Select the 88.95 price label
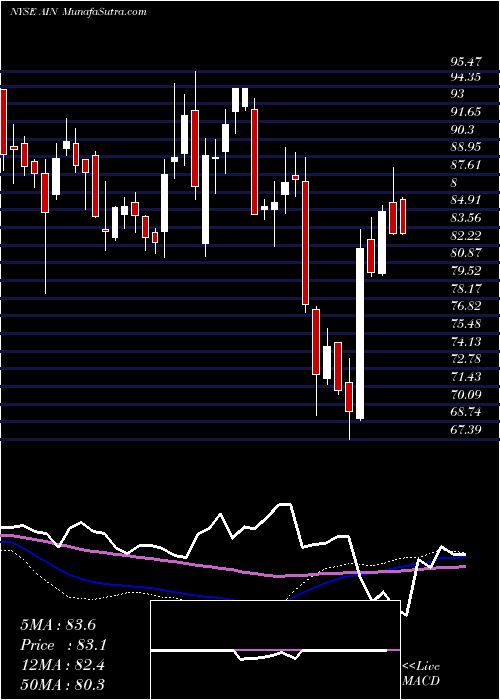Viewport: 500px width, 700px height. (x=465, y=147)
